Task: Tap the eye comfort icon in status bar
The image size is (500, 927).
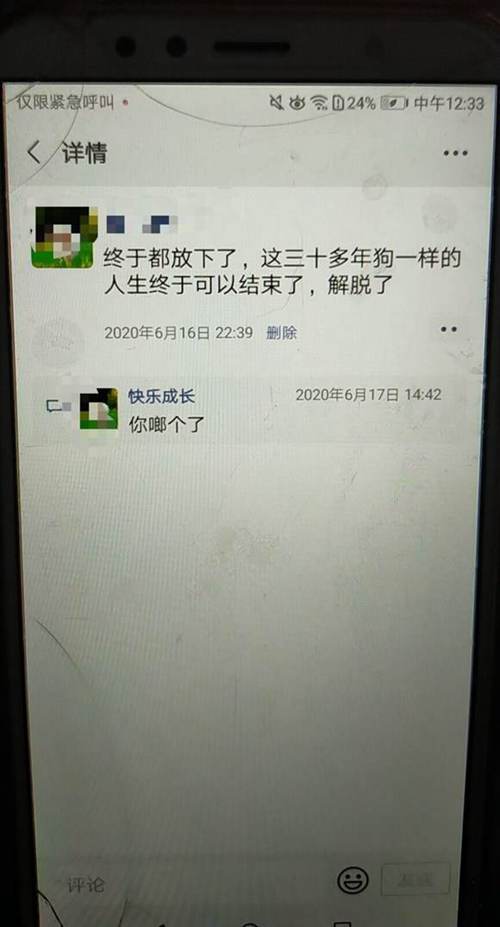Action: (x=297, y=103)
